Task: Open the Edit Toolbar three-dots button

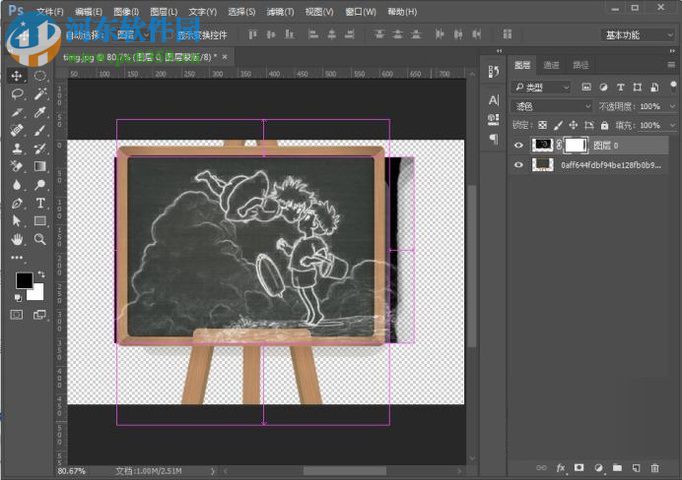Action: [17, 257]
